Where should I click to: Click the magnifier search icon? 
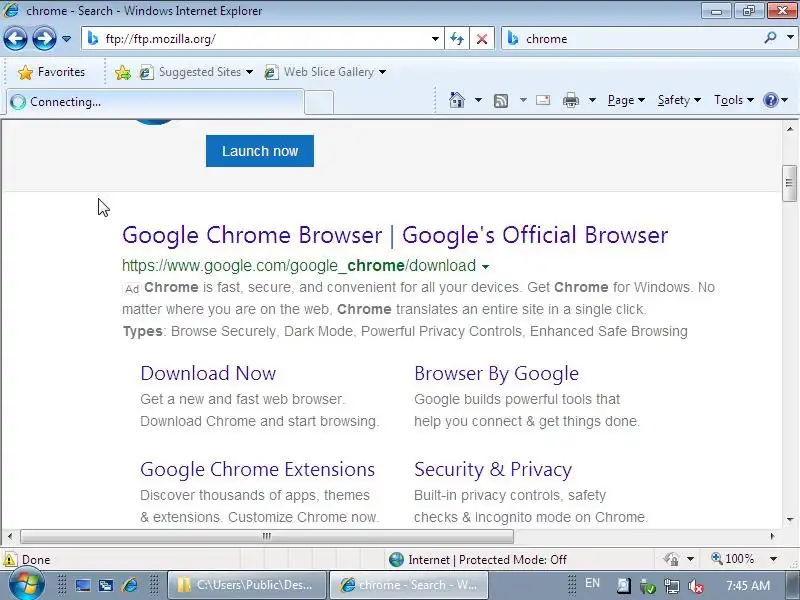[x=770, y=38]
